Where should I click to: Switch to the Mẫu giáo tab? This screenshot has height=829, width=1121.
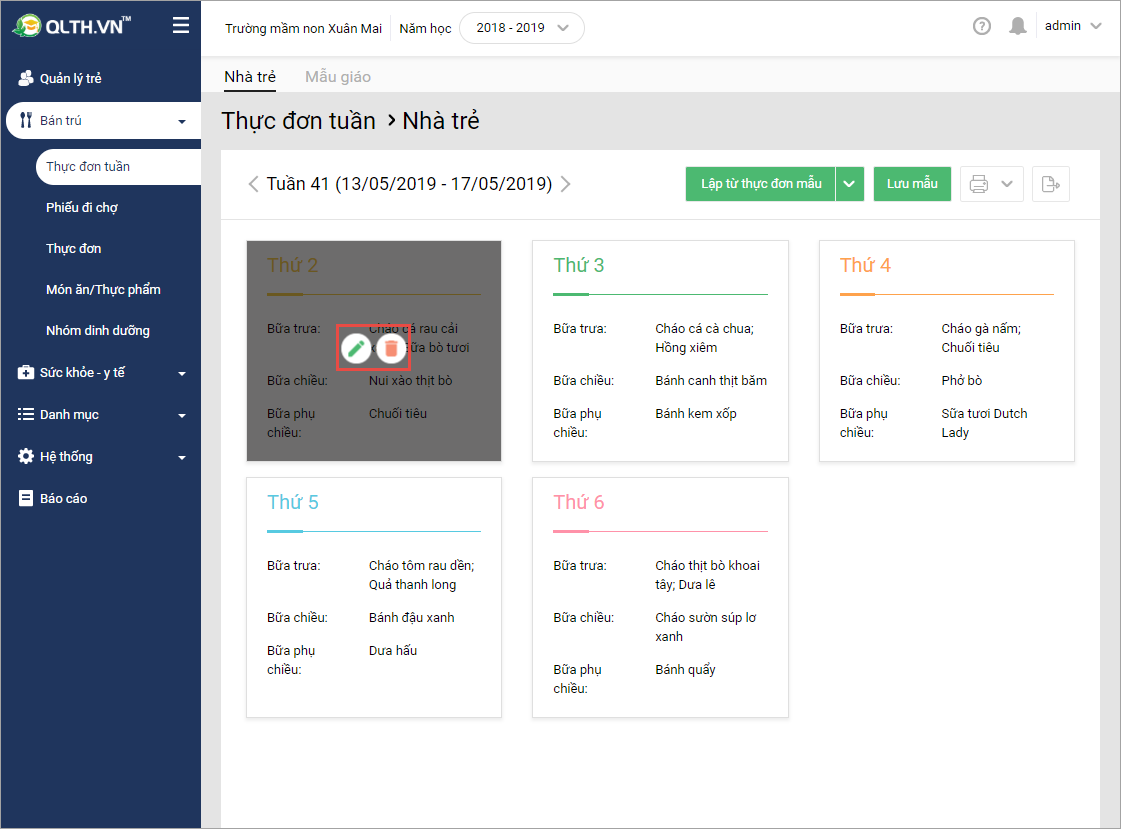[337, 76]
